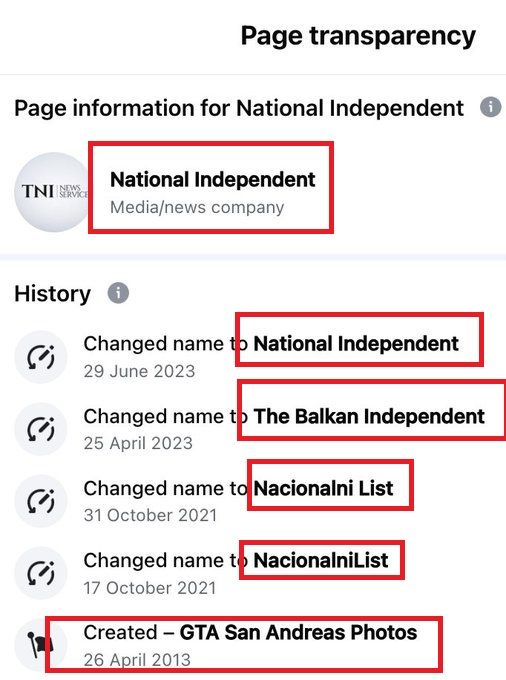
Task: Open the National Independent page name
Action: click(212, 180)
